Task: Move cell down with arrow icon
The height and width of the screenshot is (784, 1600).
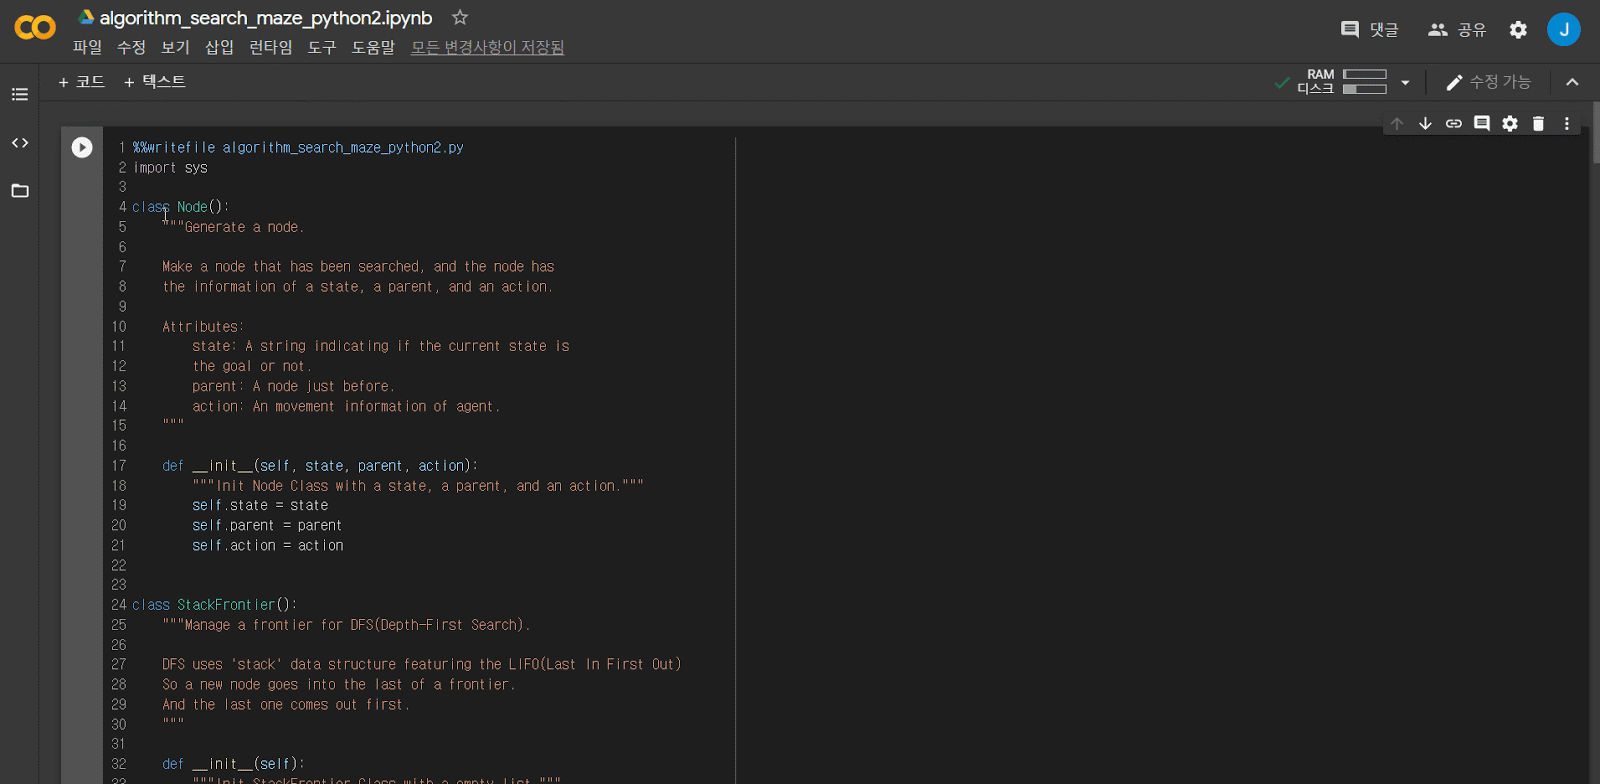Action: [x=1425, y=123]
